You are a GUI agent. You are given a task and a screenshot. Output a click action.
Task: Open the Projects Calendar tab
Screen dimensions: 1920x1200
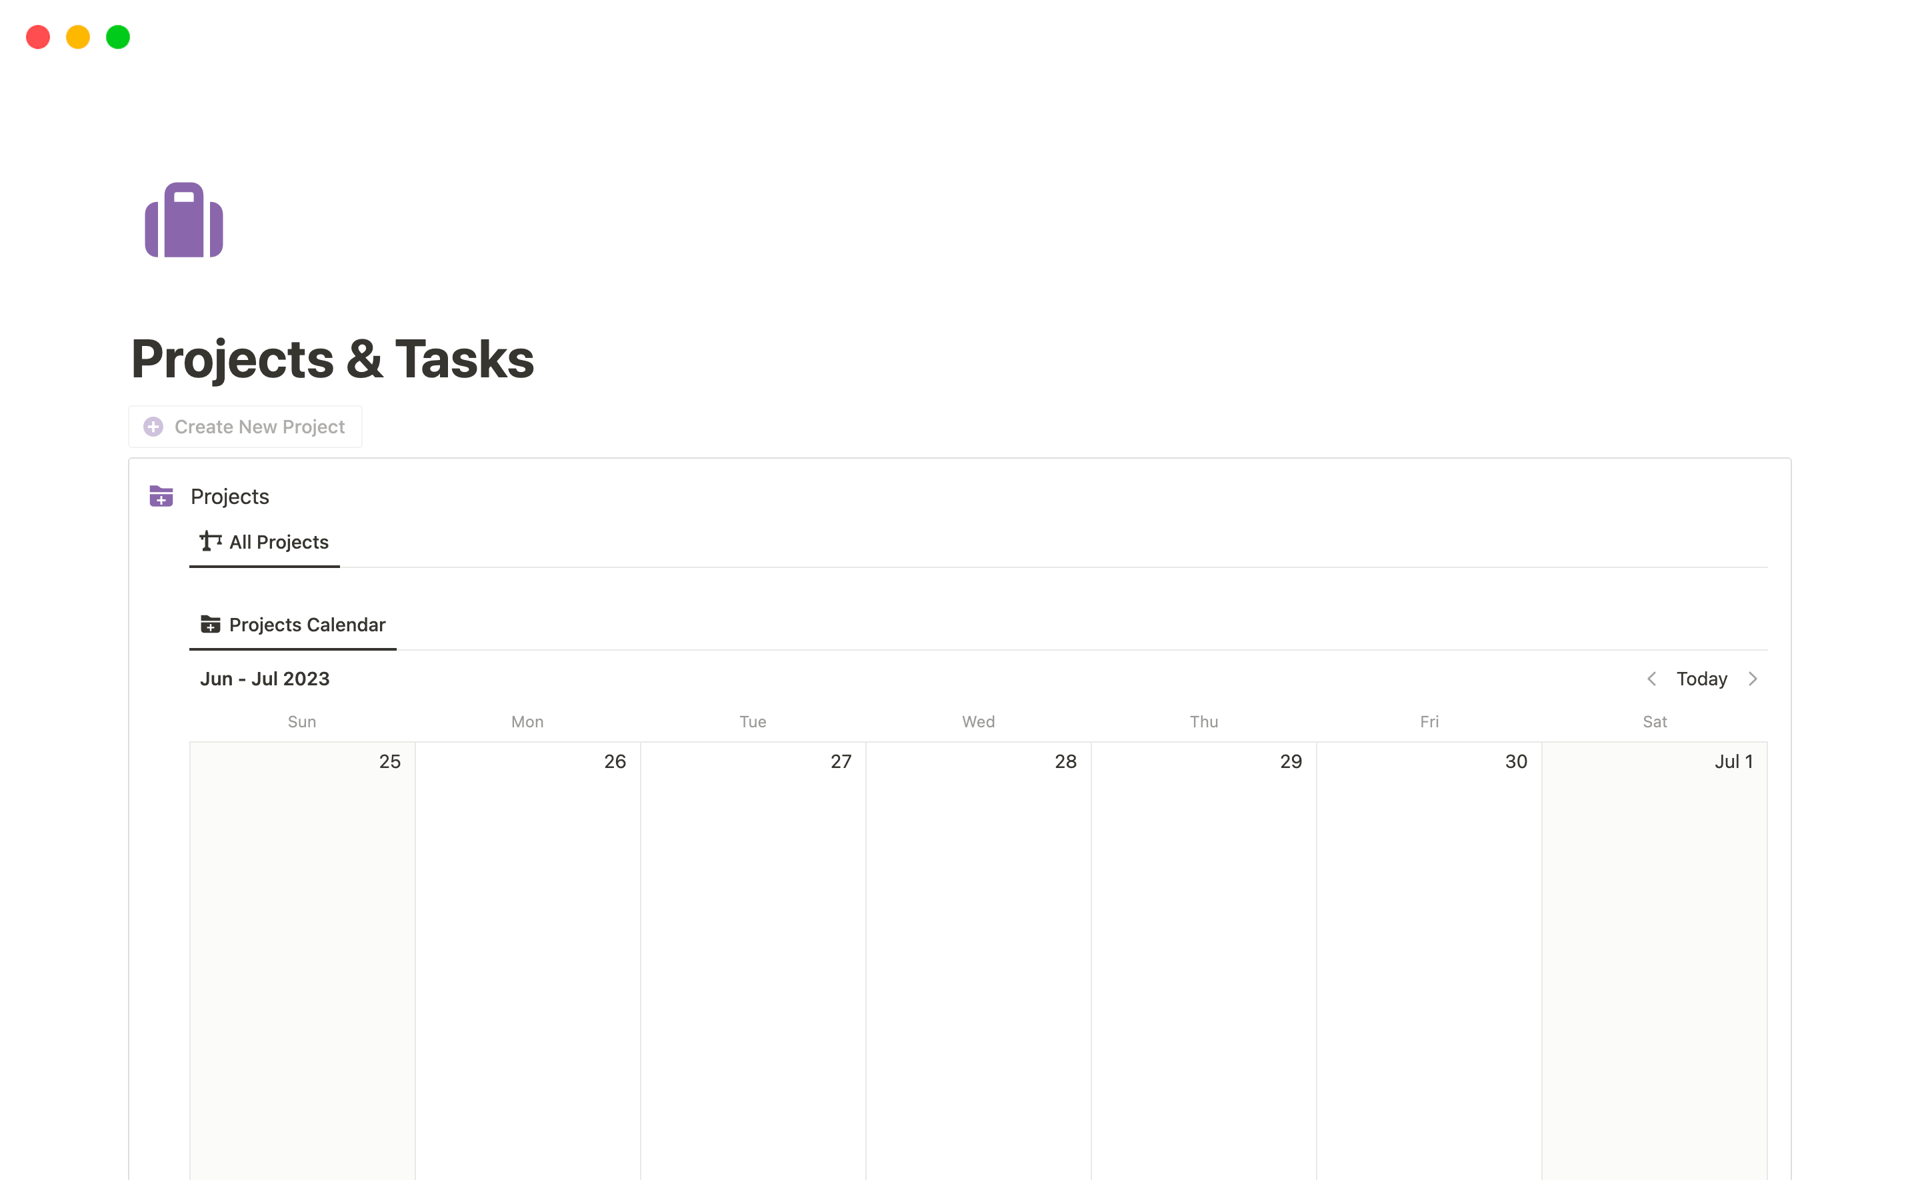click(x=306, y=624)
